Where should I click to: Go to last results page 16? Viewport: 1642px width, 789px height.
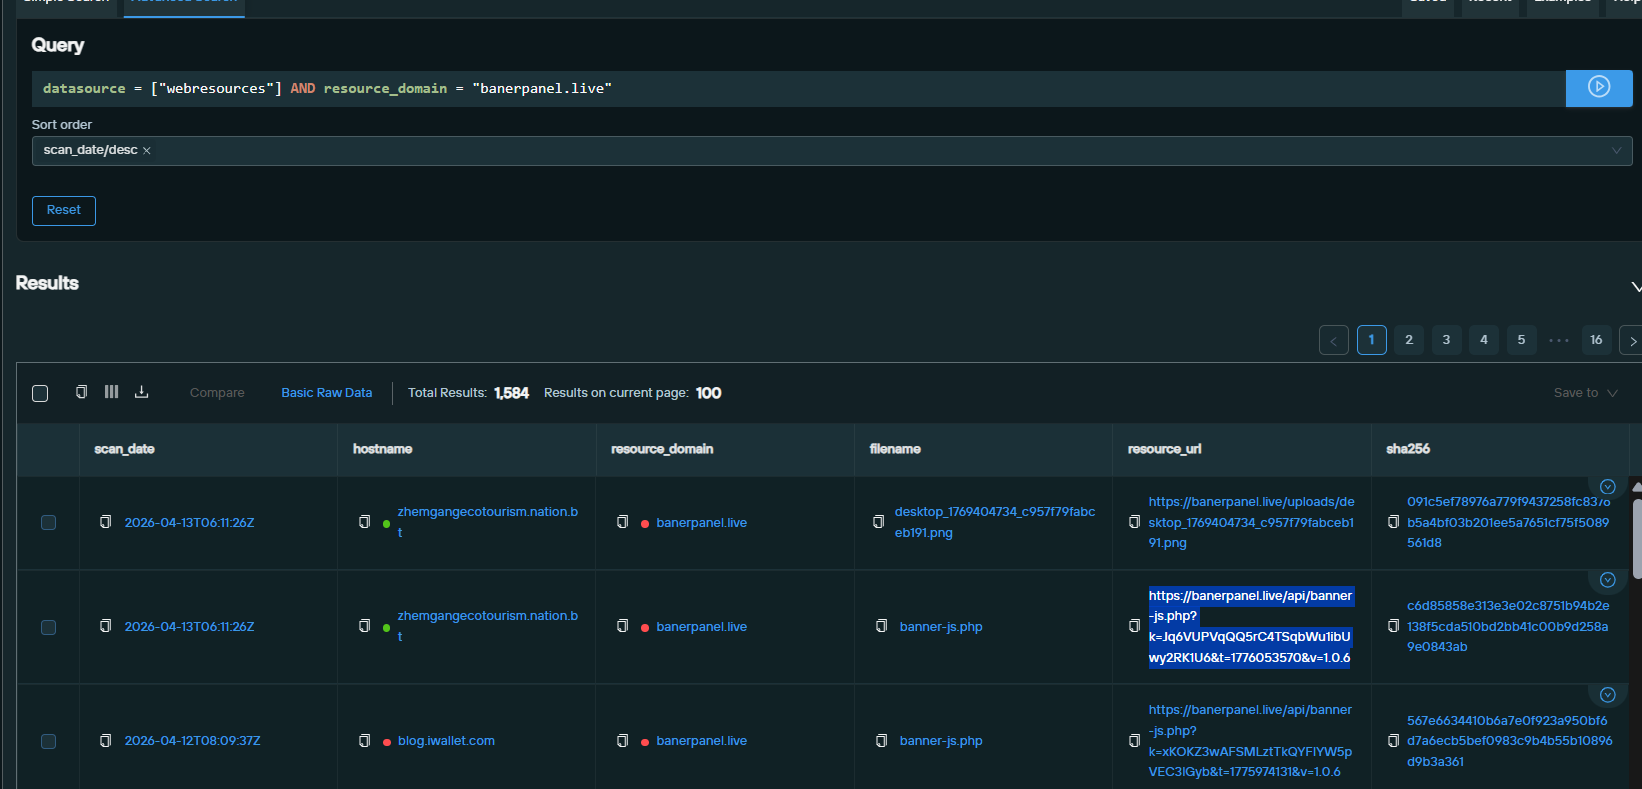[x=1596, y=340]
